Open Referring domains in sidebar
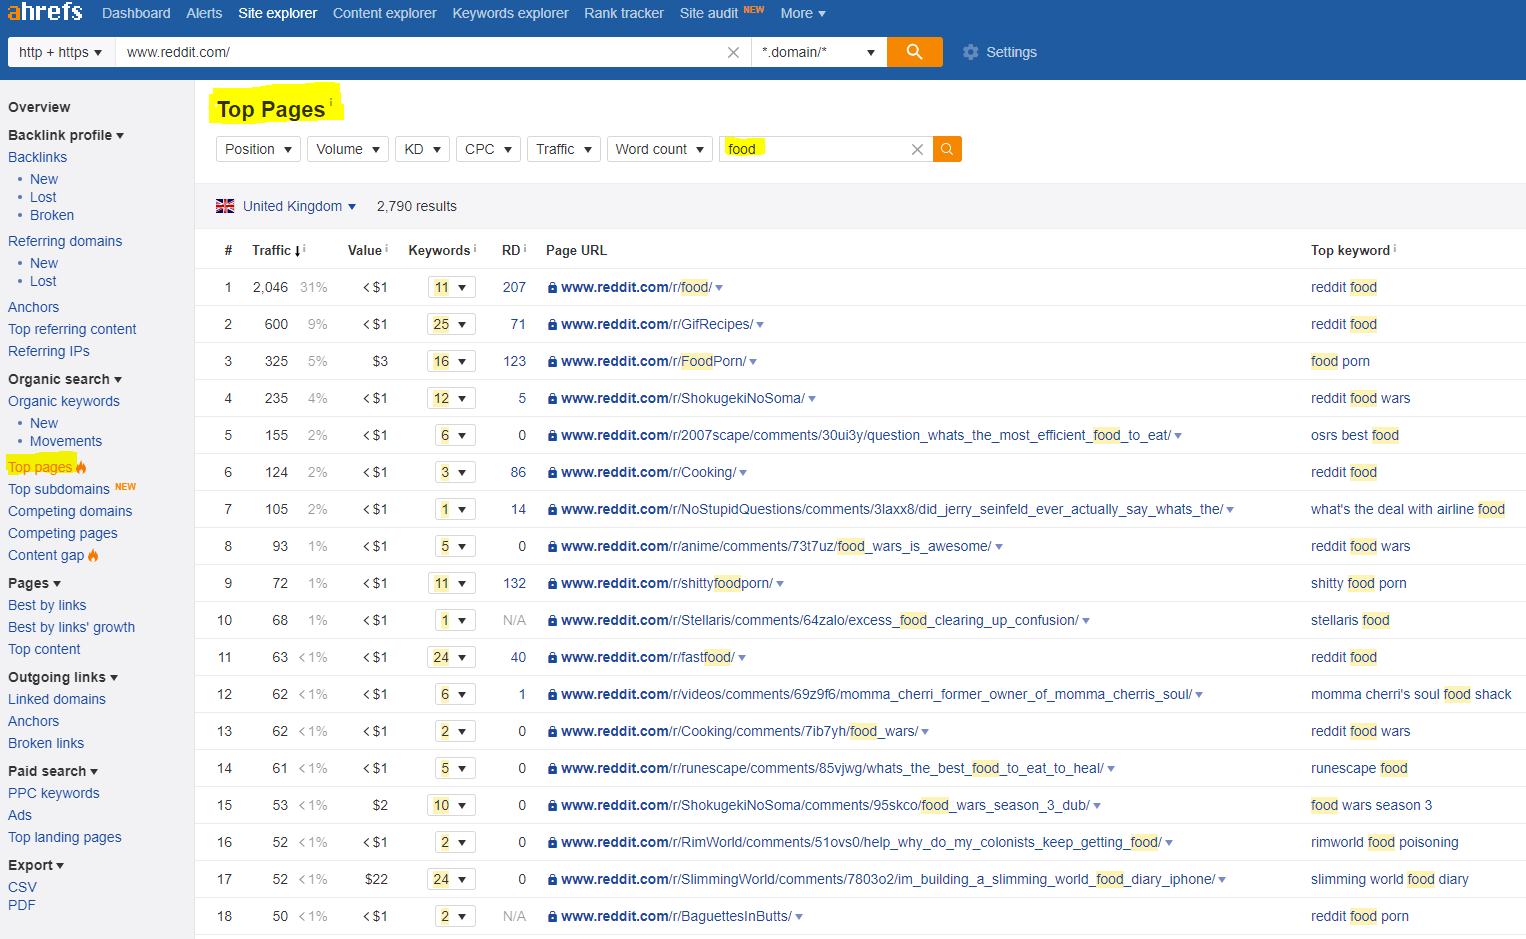Viewport: 1526px width, 939px height. (x=65, y=241)
